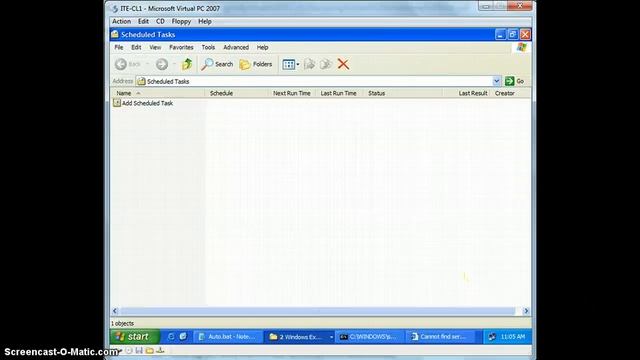640x360 pixels.
Task: Open Virtual PC Floppy menu
Action: (x=181, y=21)
